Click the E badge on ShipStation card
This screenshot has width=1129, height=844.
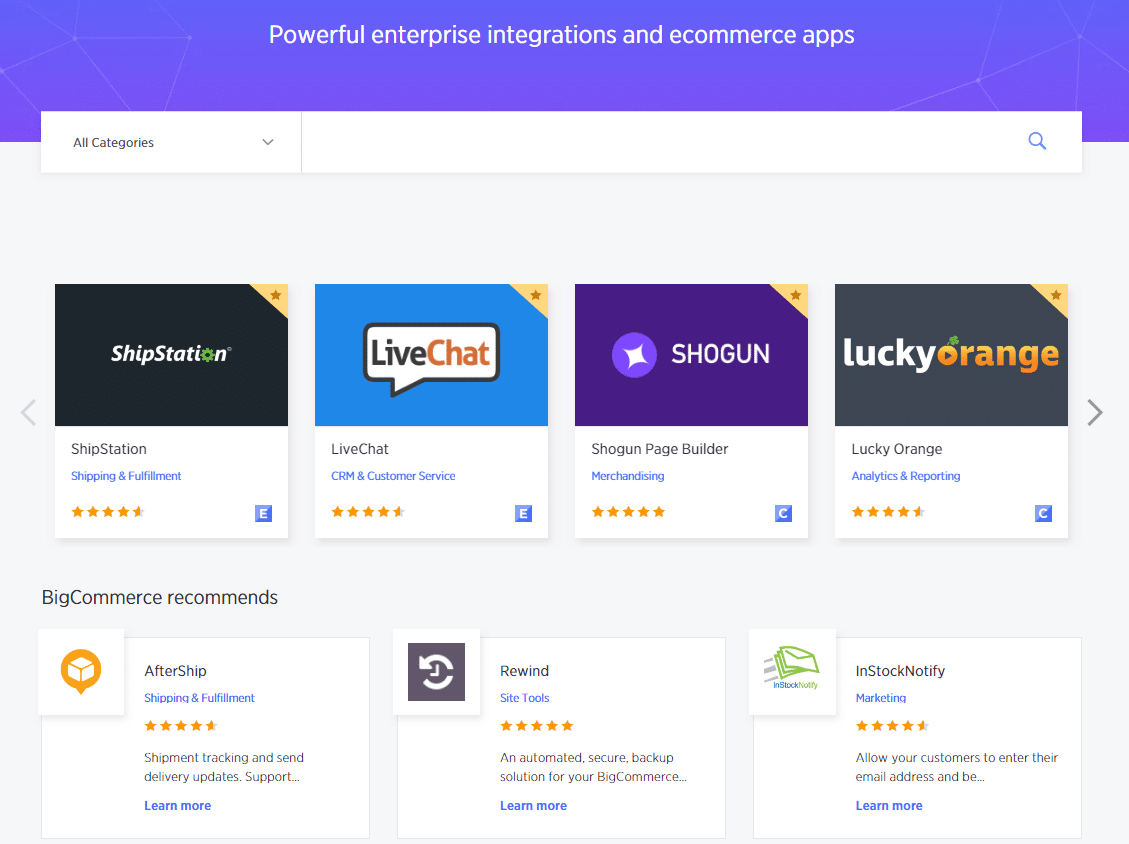click(263, 514)
